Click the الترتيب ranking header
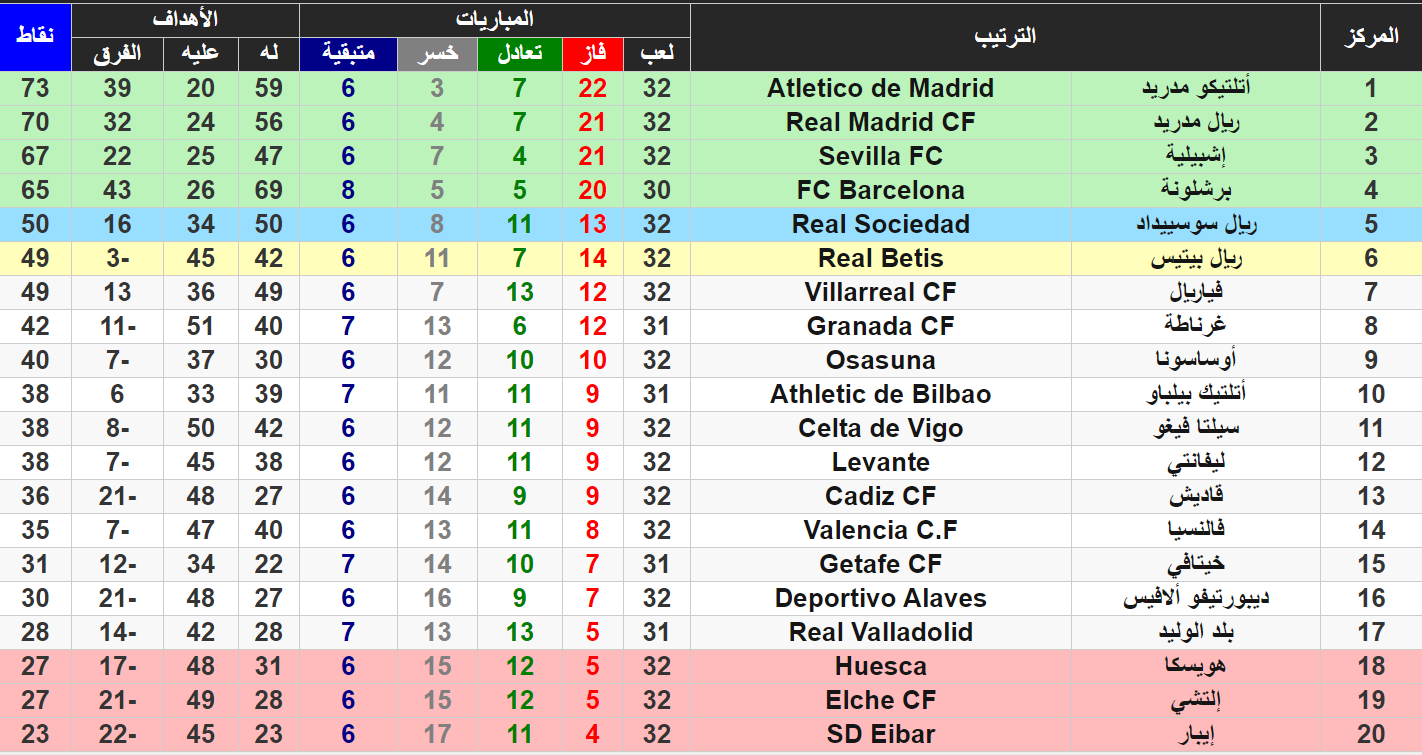Viewport: 1422px width, 755px height. click(1005, 36)
